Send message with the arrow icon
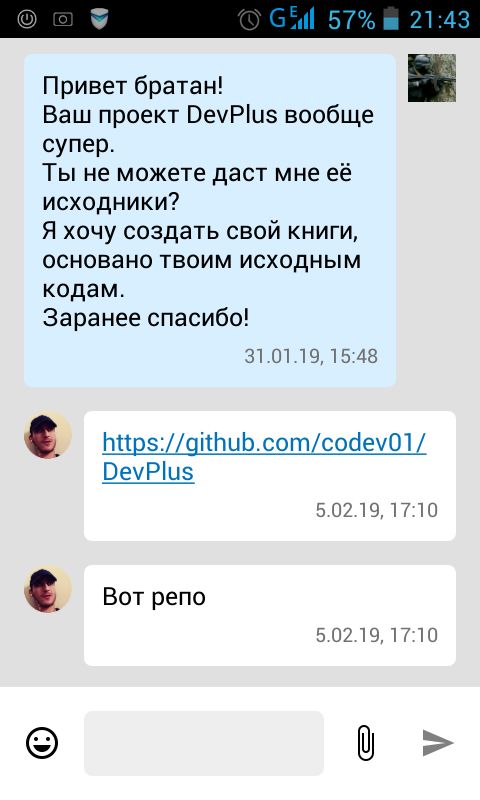Viewport: 480px width, 800px height. click(x=438, y=743)
